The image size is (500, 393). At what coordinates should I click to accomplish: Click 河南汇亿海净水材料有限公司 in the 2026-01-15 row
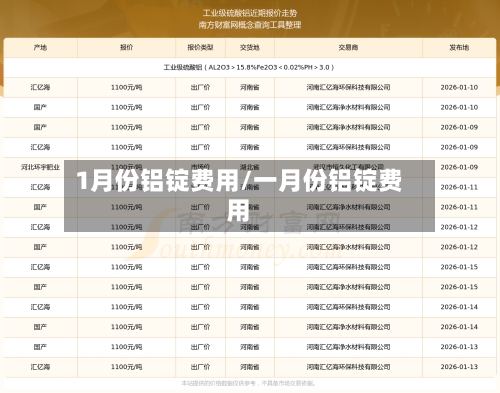pyautogui.click(x=348, y=287)
